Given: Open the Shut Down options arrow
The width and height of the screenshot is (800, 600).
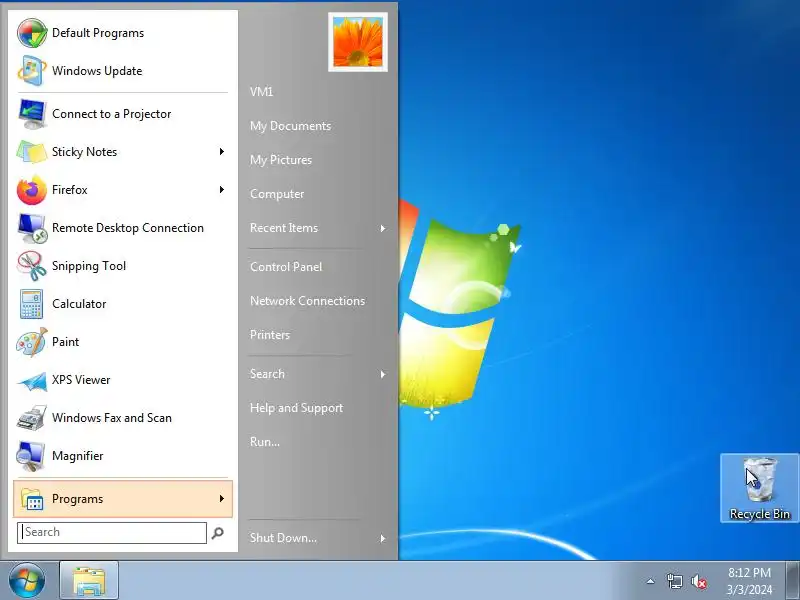Looking at the screenshot, I should coord(383,538).
